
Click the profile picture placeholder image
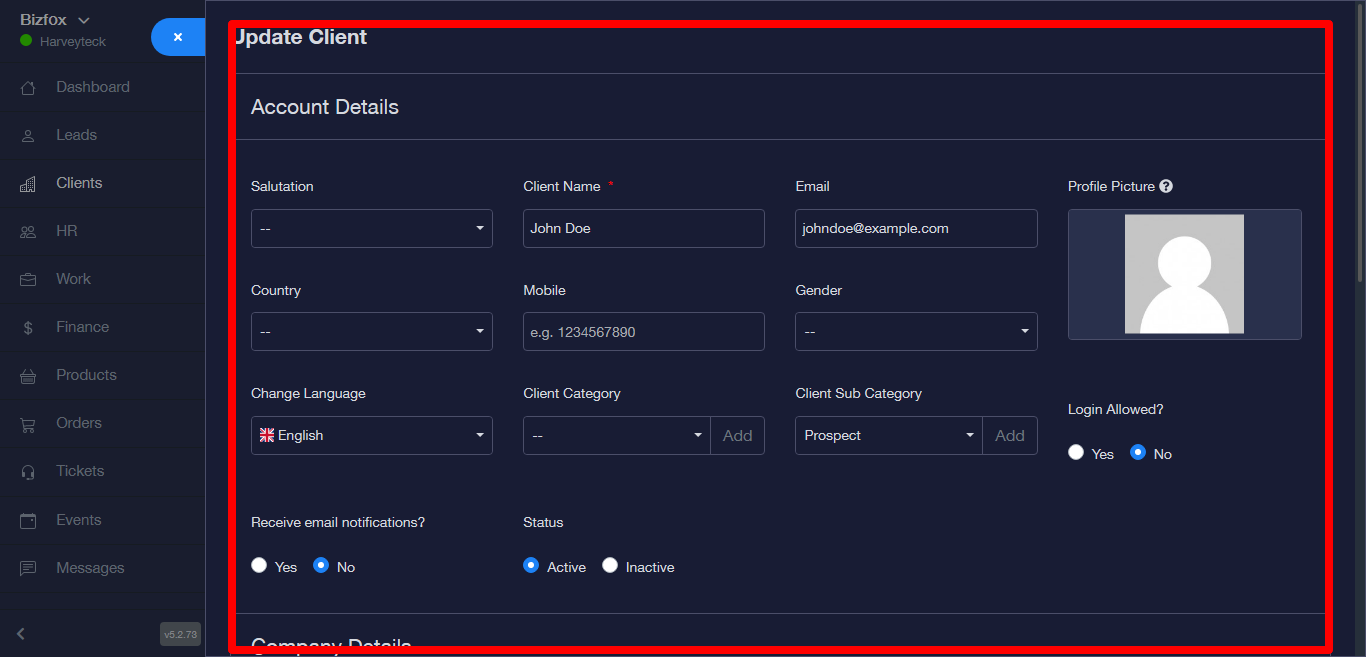pos(1184,274)
